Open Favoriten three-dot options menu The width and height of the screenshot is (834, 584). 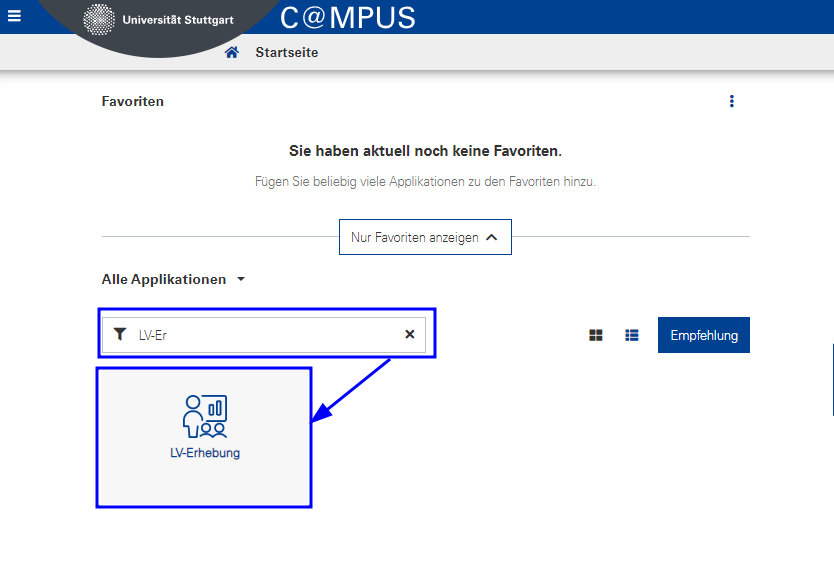click(x=732, y=101)
